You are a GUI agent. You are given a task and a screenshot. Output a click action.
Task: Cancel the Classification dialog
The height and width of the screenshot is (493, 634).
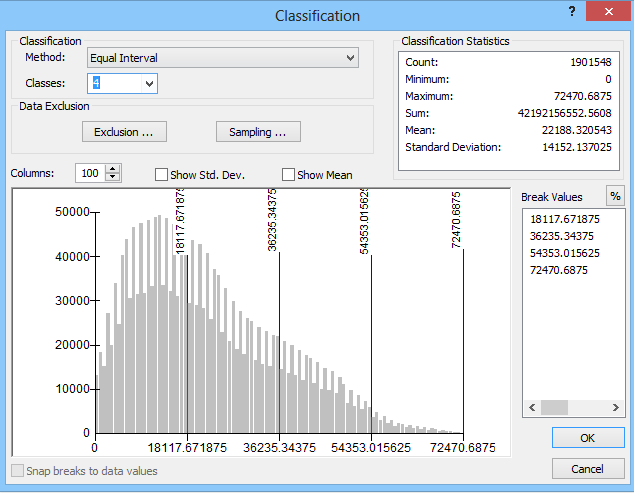[587, 469]
